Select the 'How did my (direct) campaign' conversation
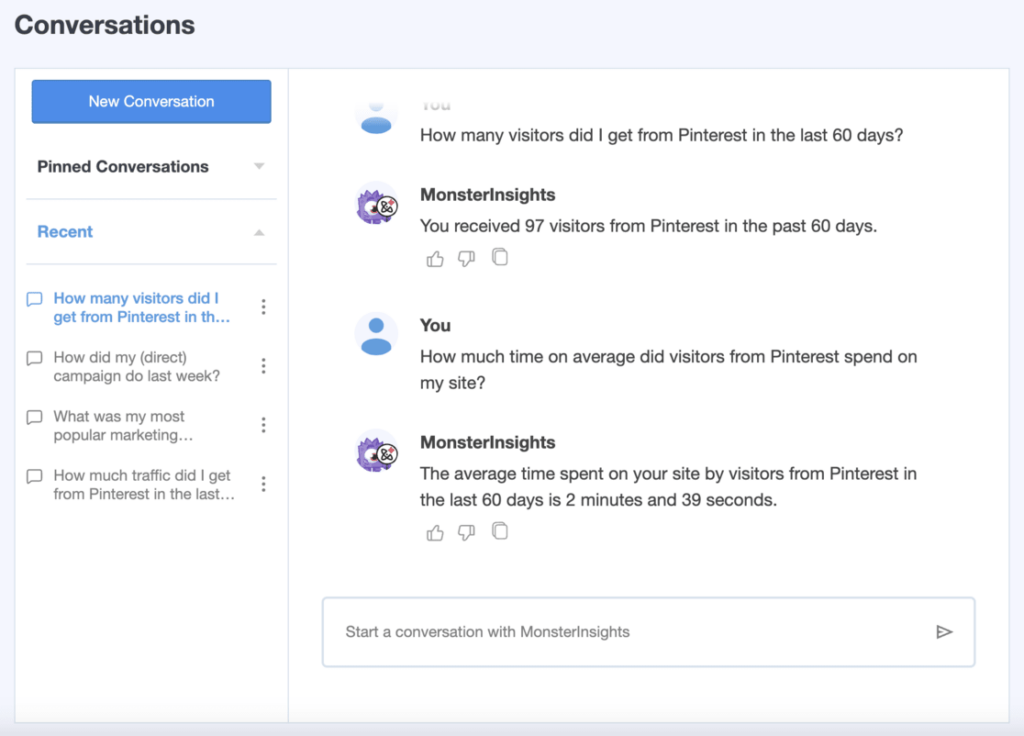Screen dimensions: 1024x736 [x=140, y=366]
